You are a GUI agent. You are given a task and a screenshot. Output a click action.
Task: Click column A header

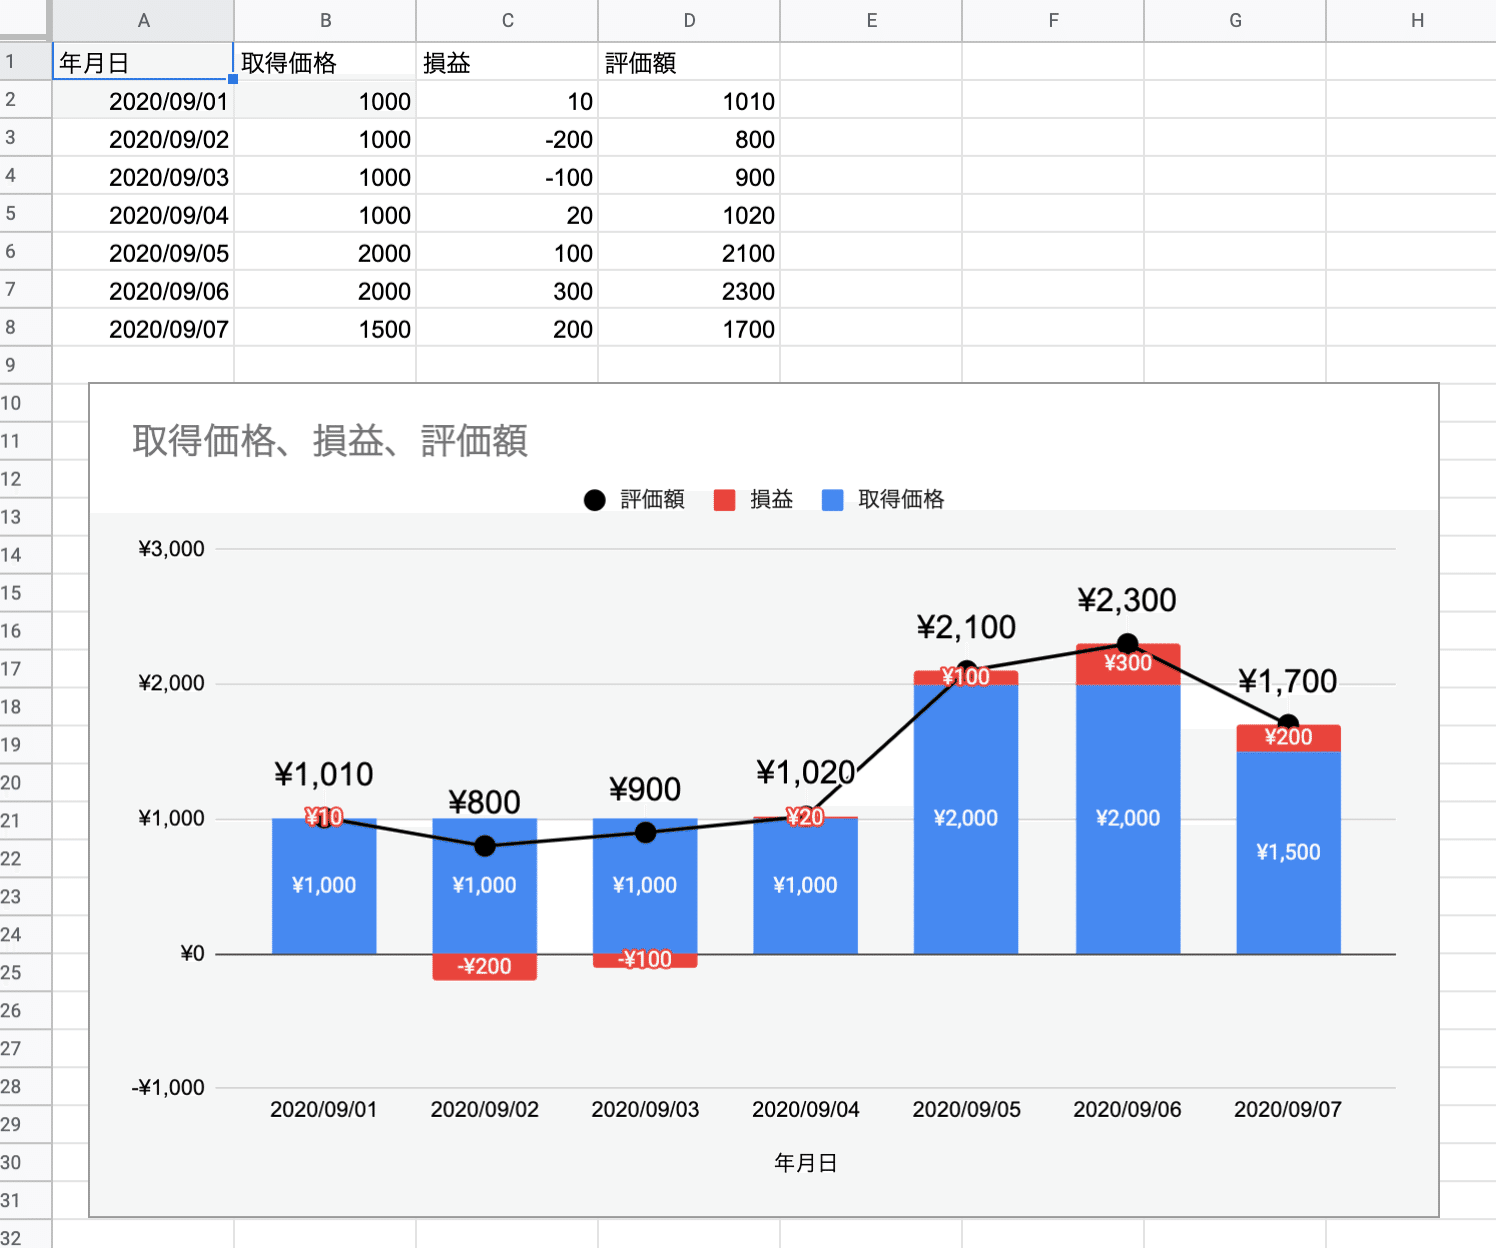coord(143,20)
